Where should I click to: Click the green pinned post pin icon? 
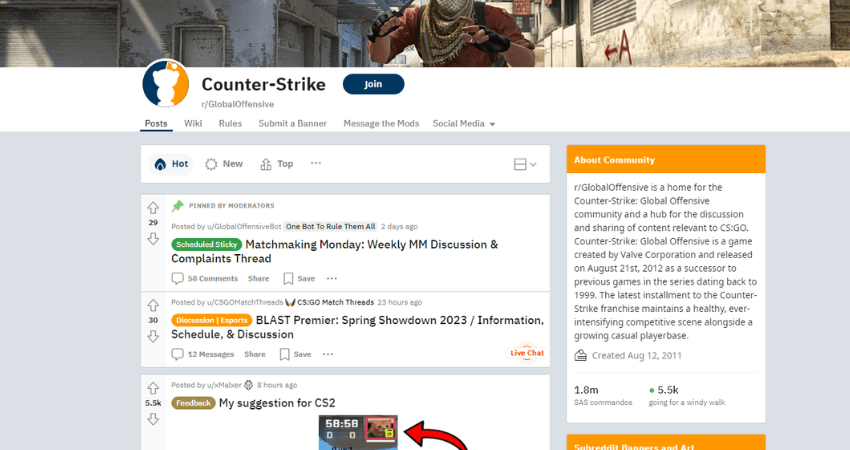tap(177, 205)
